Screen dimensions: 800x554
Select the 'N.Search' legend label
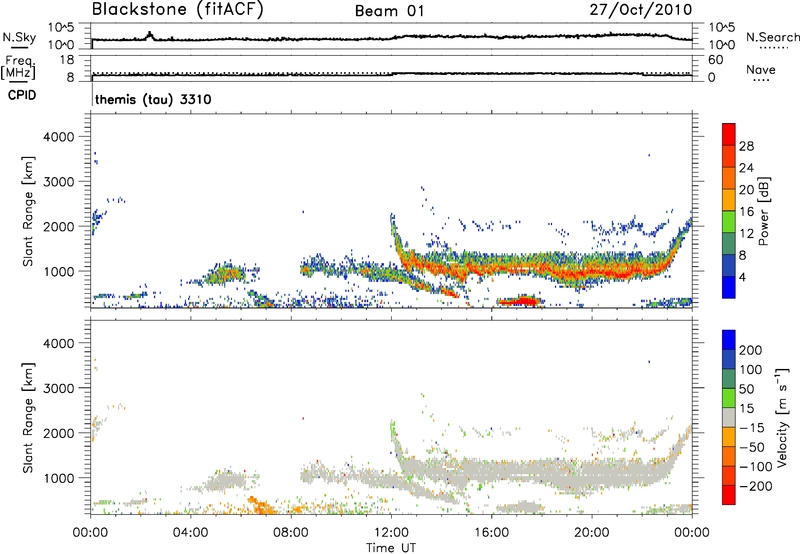(772, 37)
